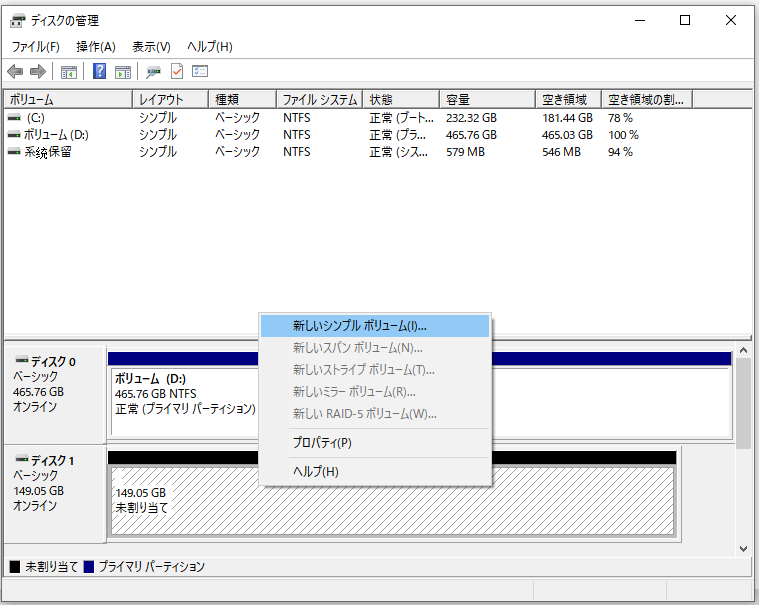759x605 pixels.
Task: Click the drive icon beside 系統保留
Action: pos(15,151)
